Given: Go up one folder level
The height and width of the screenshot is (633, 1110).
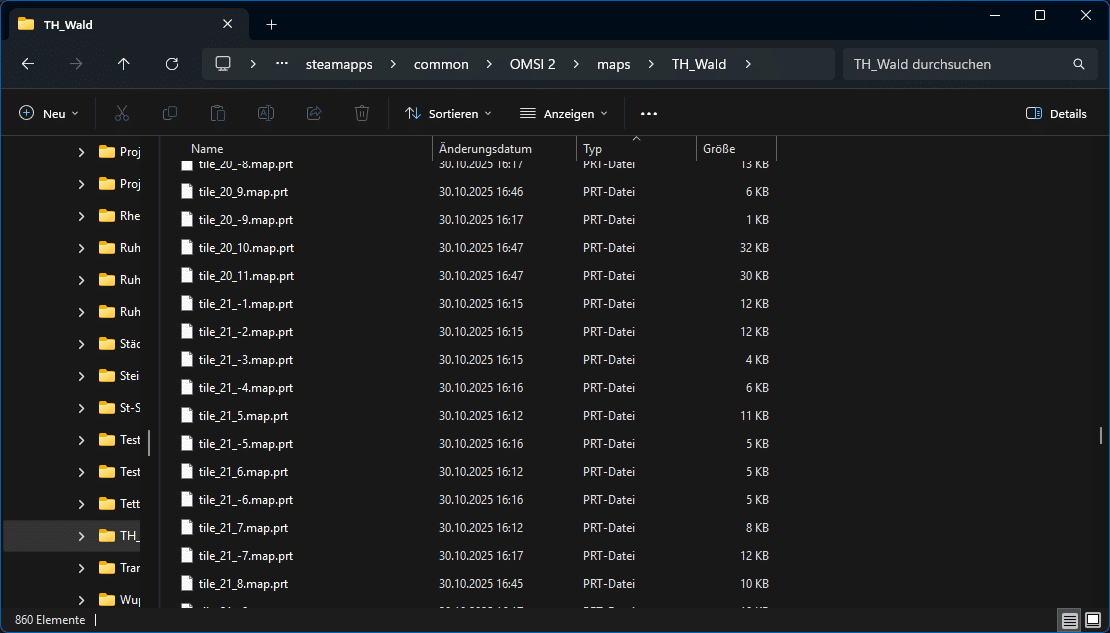Looking at the screenshot, I should 124,64.
